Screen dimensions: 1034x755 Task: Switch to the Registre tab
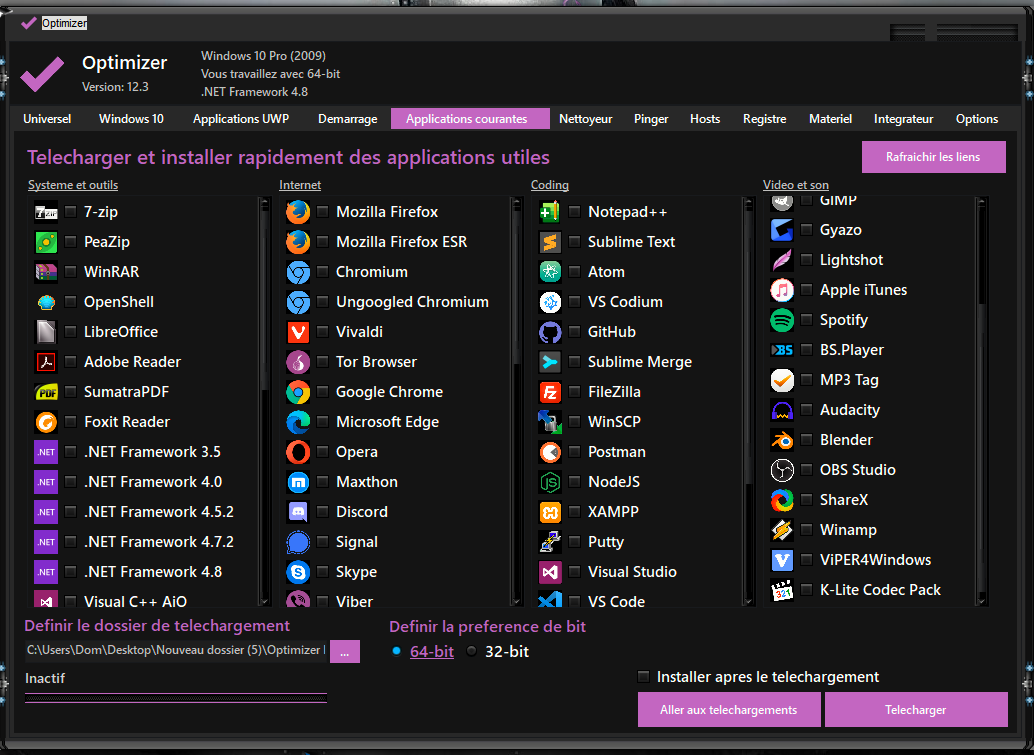click(x=764, y=119)
